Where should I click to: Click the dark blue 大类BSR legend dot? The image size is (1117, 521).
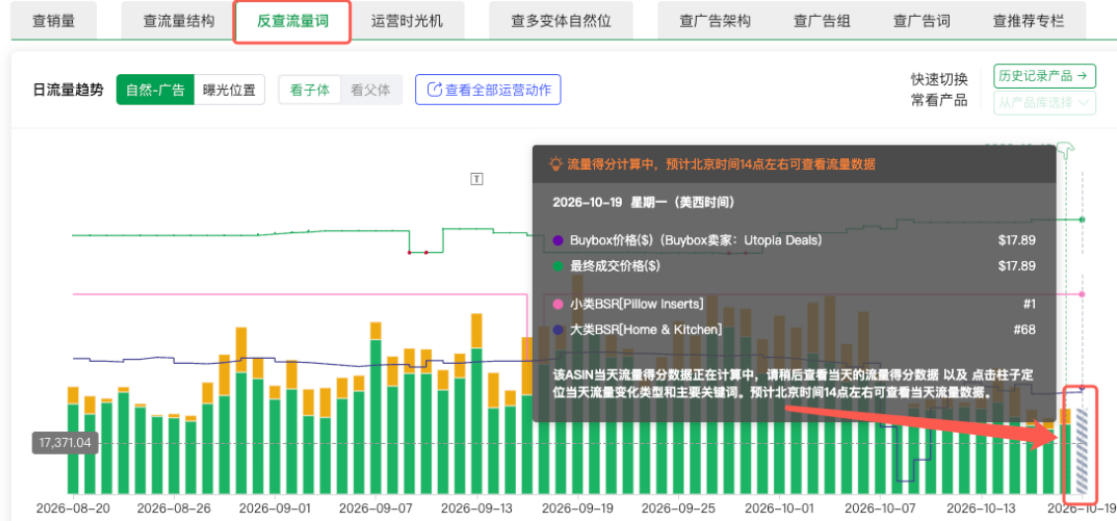tap(558, 329)
